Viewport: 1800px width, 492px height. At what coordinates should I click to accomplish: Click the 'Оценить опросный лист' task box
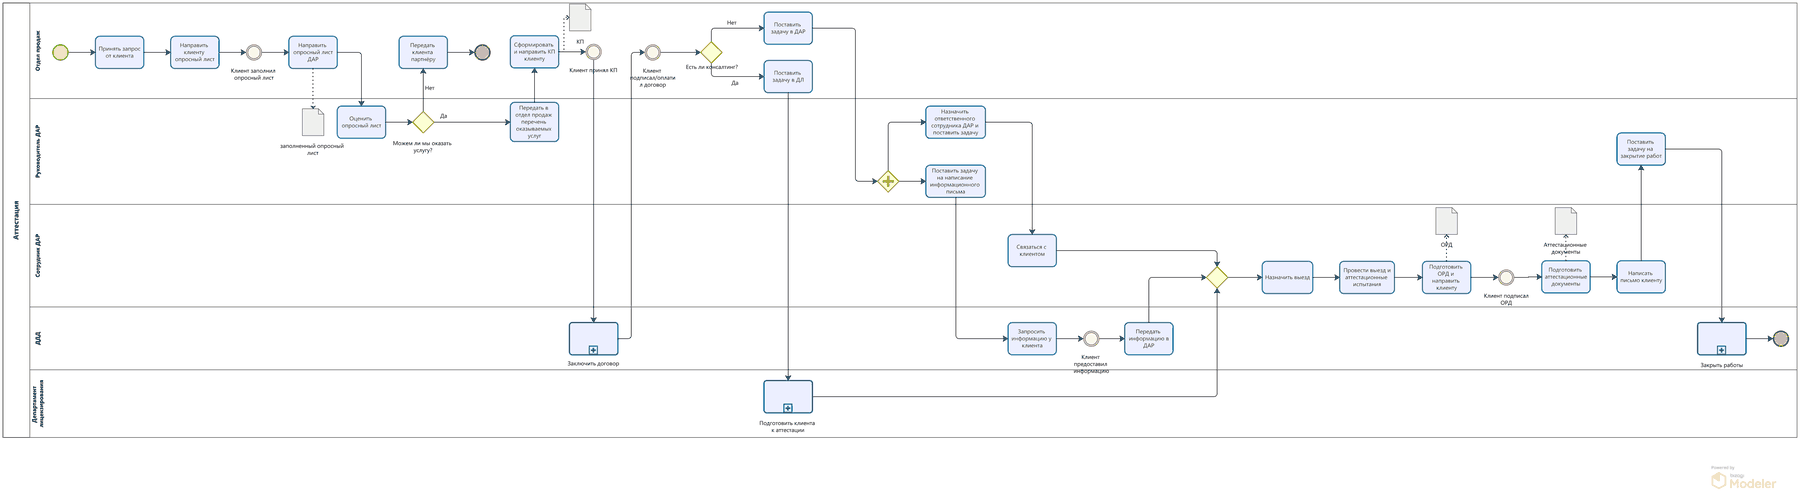[361, 122]
